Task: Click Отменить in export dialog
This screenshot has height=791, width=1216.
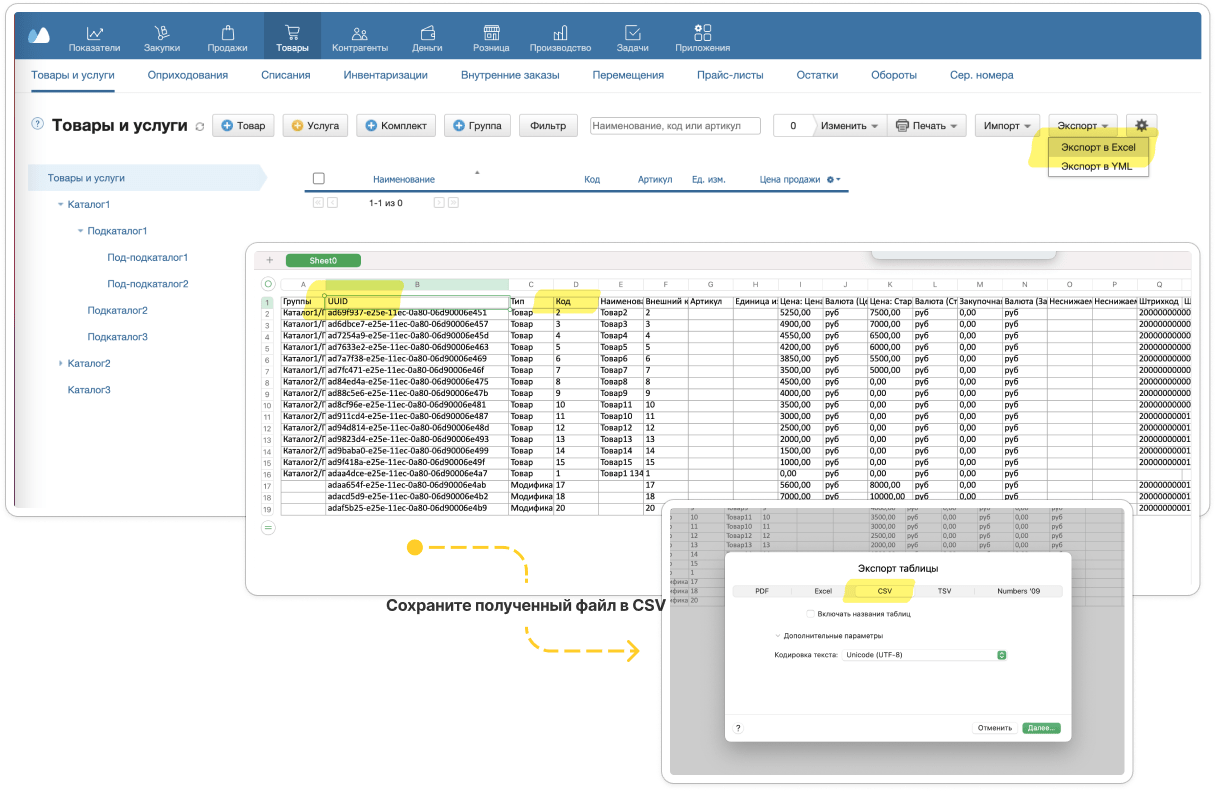Action: click(x=995, y=728)
